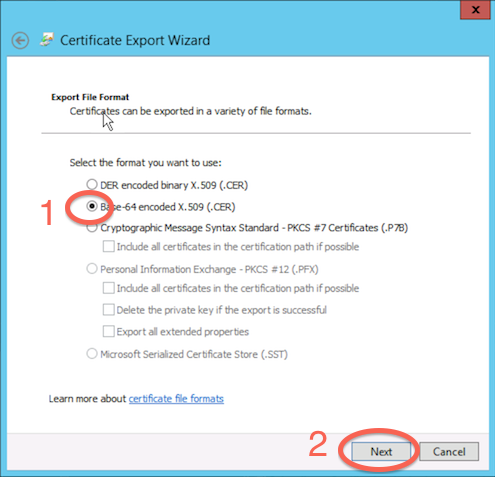Check the 'Include all certificates' box under PKCS #7
Image resolution: width=495 pixels, height=477 pixels.
(x=108, y=247)
